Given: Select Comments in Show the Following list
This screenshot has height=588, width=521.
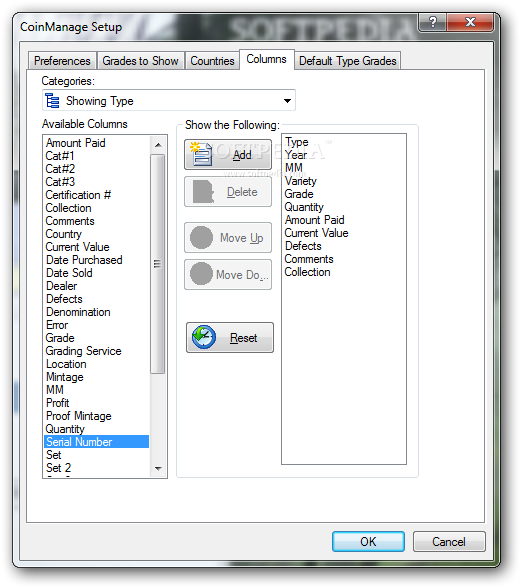Looking at the screenshot, I should click(x=344, y=259).
